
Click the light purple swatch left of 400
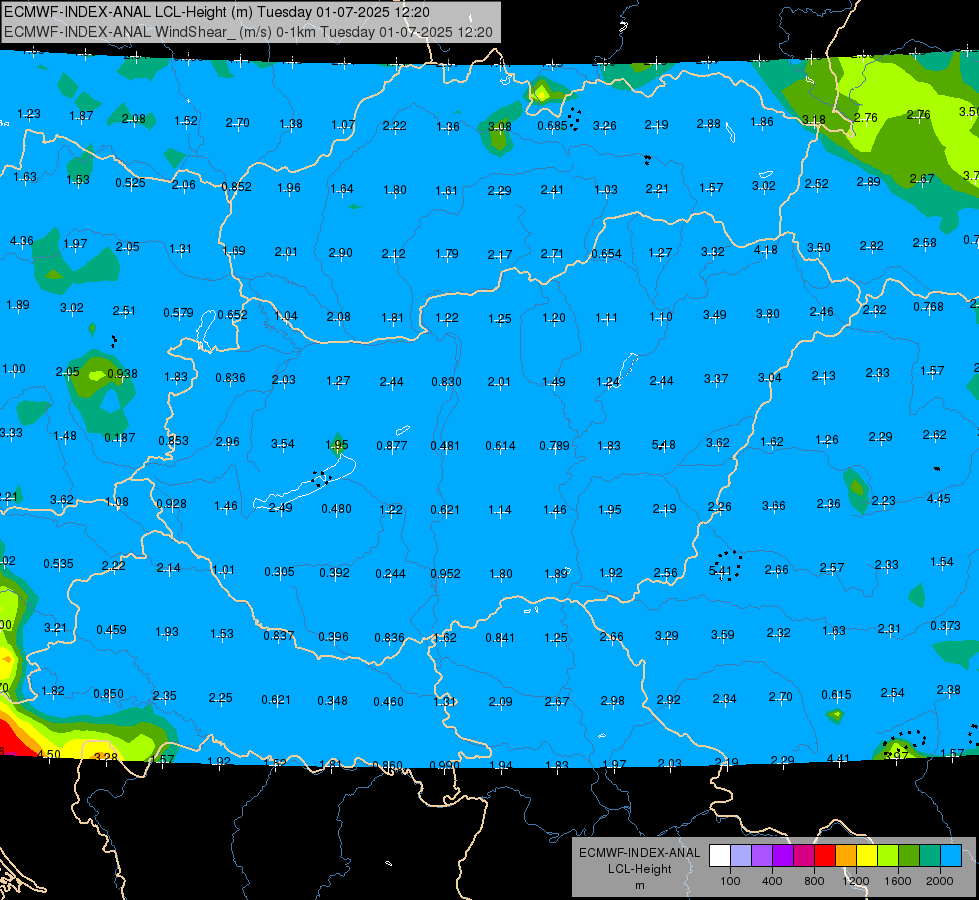[762, 856]
